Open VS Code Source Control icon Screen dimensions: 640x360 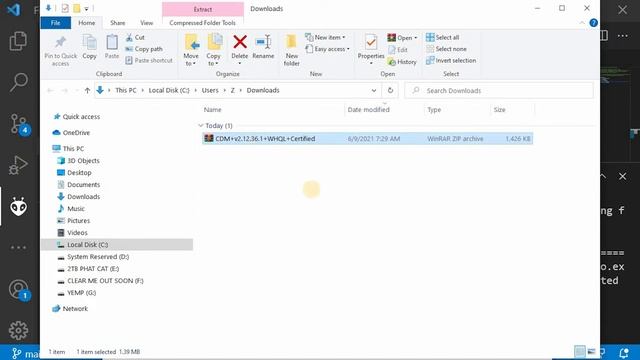pyautogui.click(x=19, y=124)
